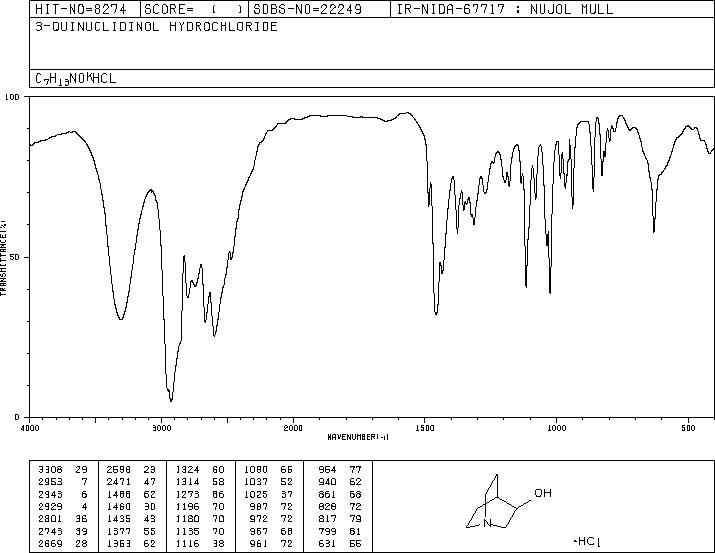
Task: Click the HCl label under structure
Action: [587, 542]
